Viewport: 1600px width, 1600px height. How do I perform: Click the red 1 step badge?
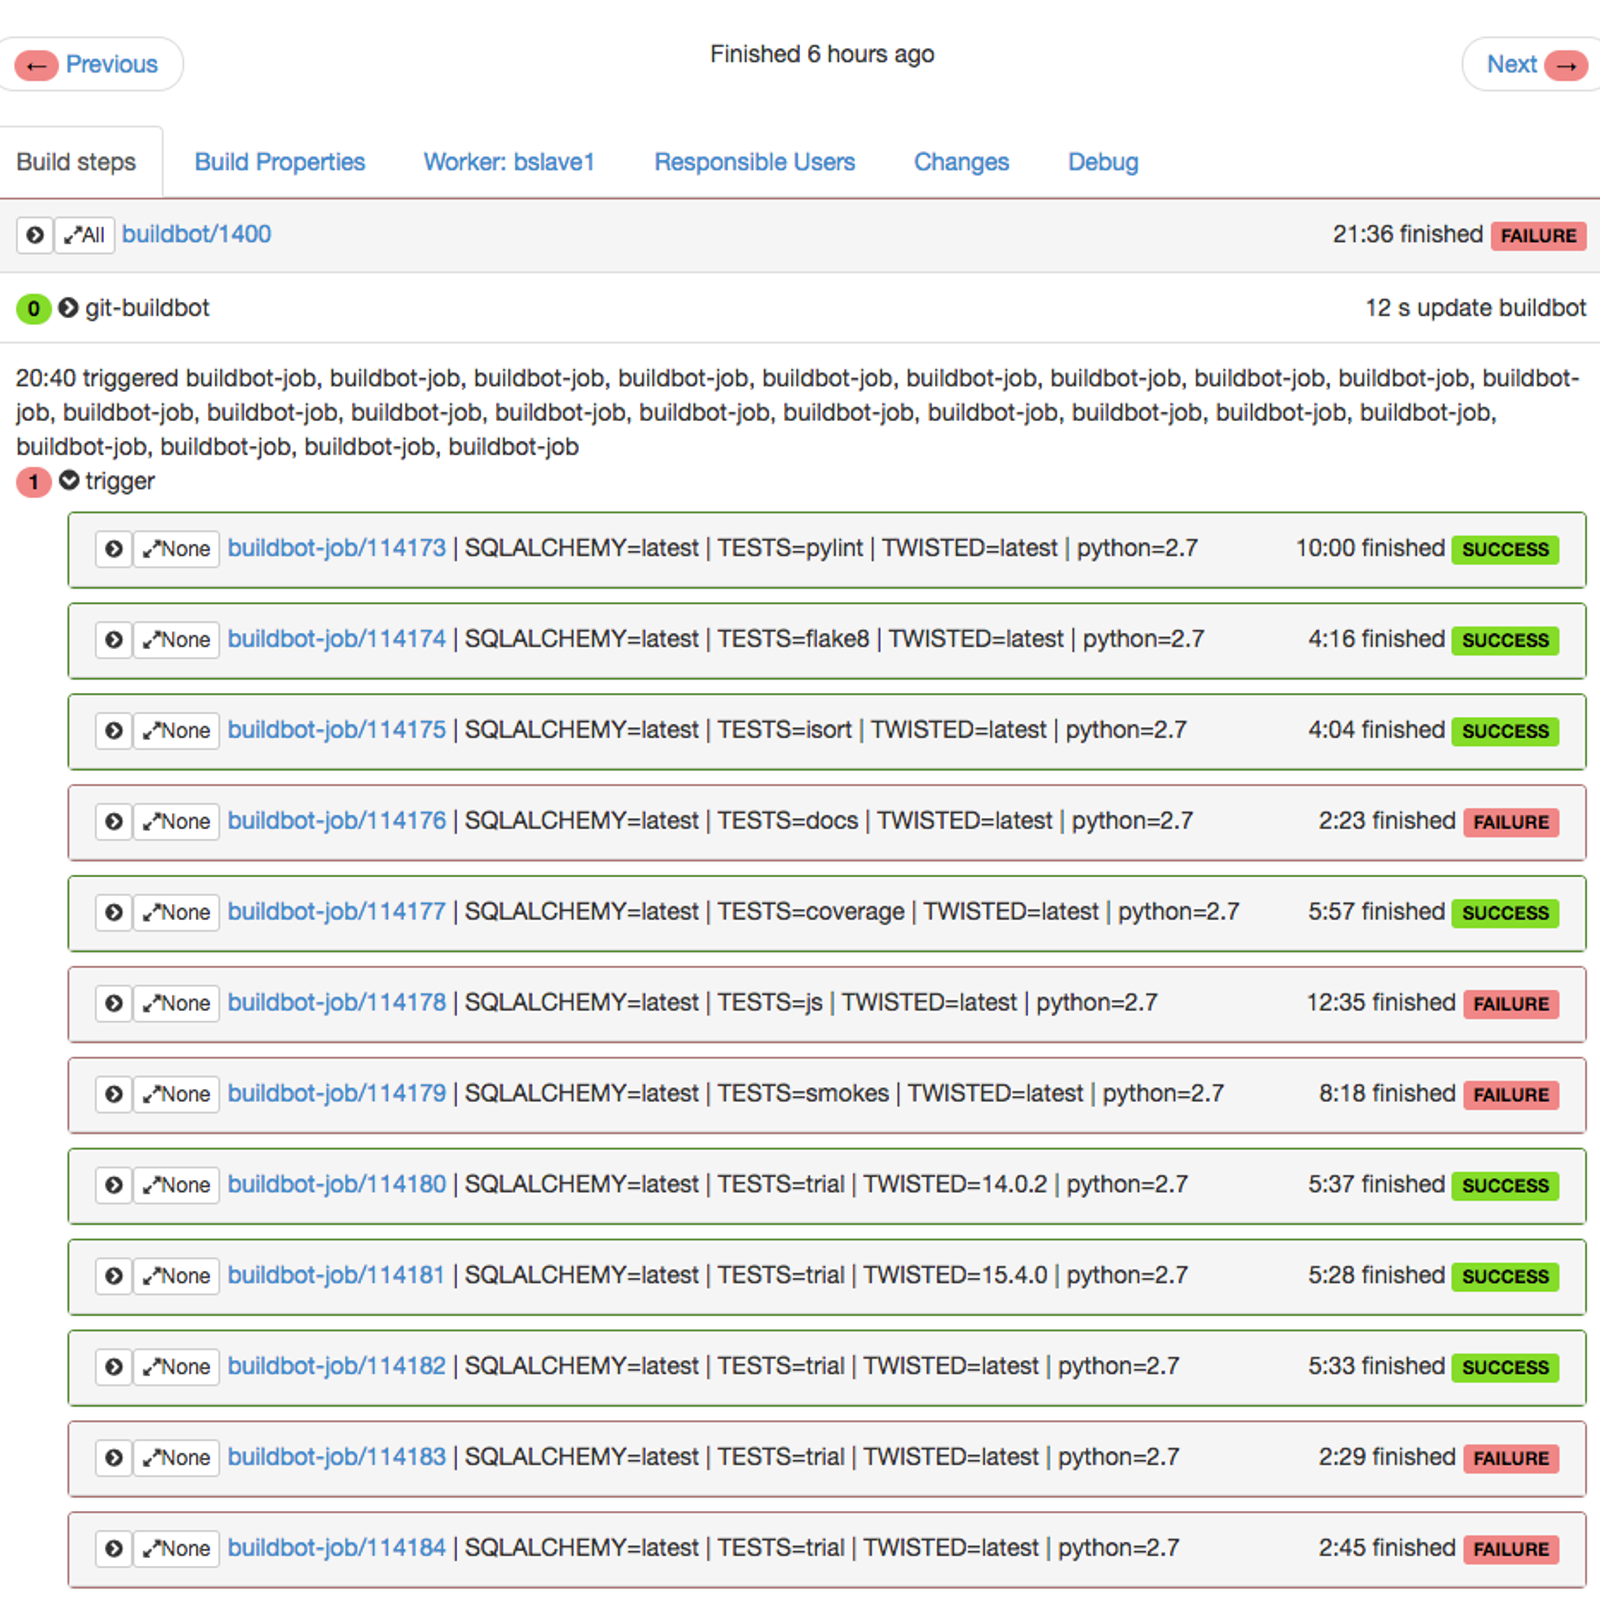coord(33,482)
